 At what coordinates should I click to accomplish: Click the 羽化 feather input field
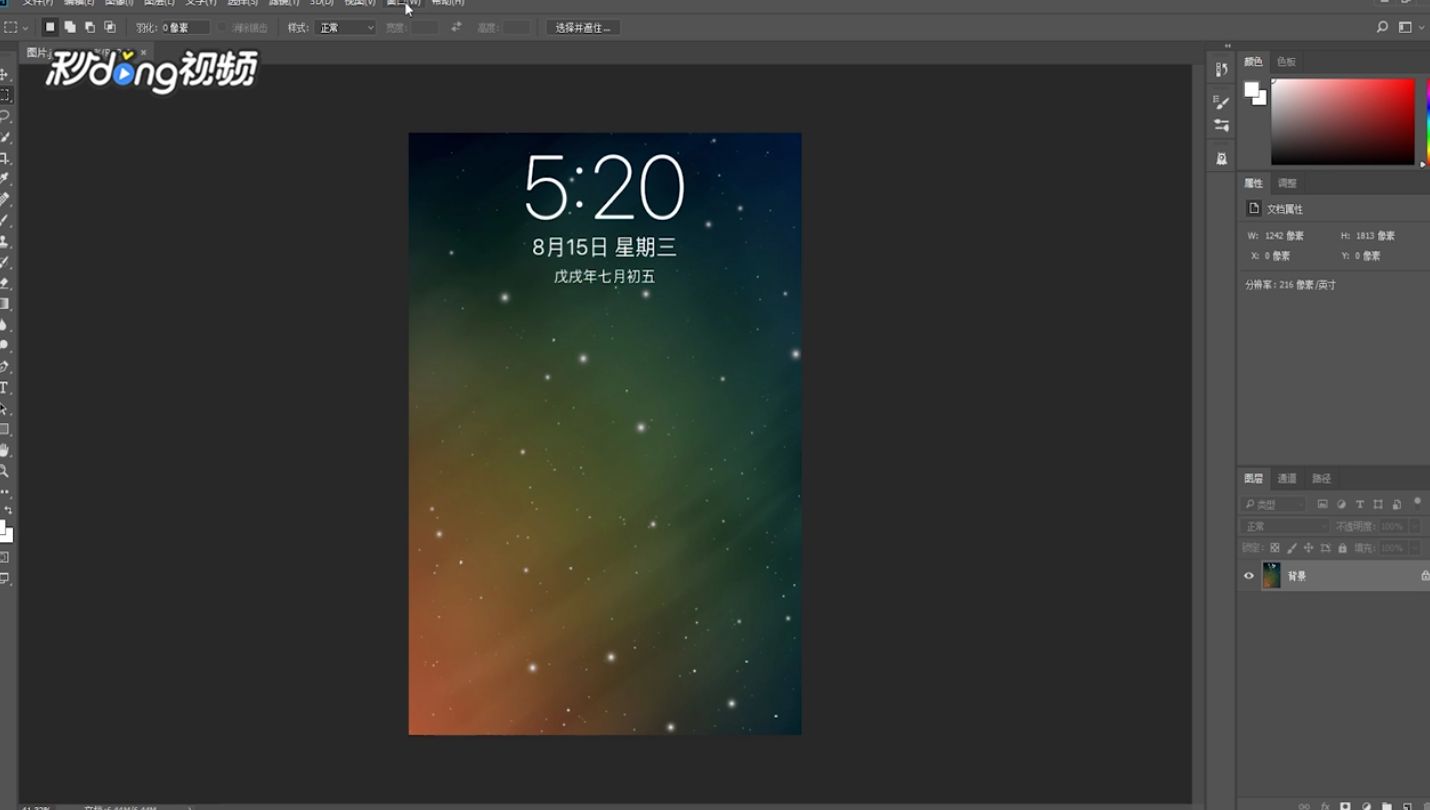[185, 27]
